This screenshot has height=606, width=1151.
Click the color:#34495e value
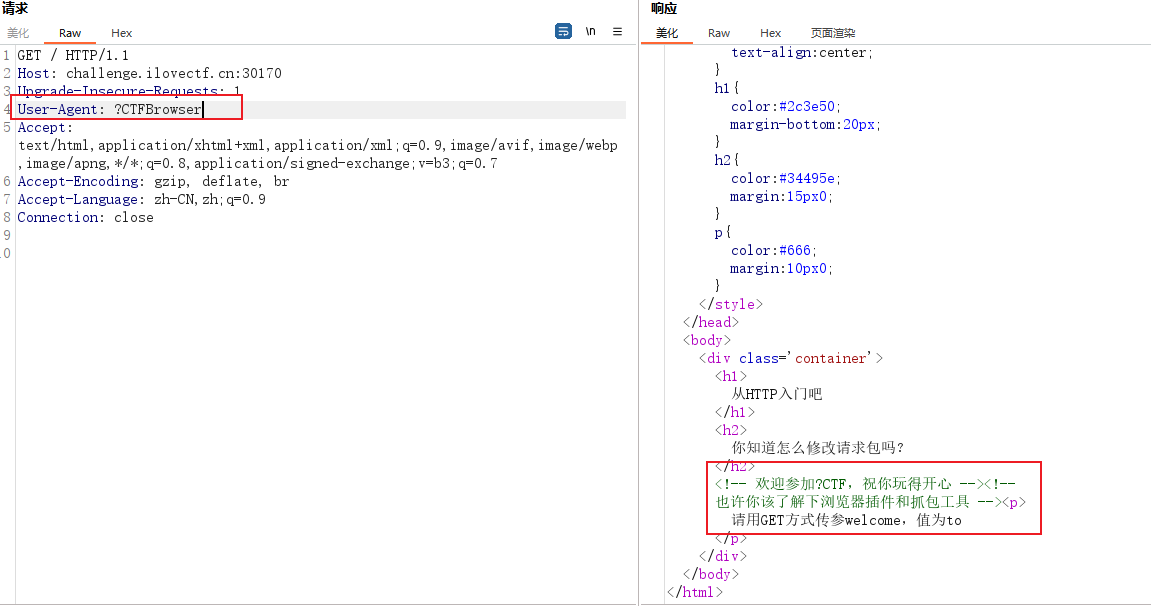point(807,178)
